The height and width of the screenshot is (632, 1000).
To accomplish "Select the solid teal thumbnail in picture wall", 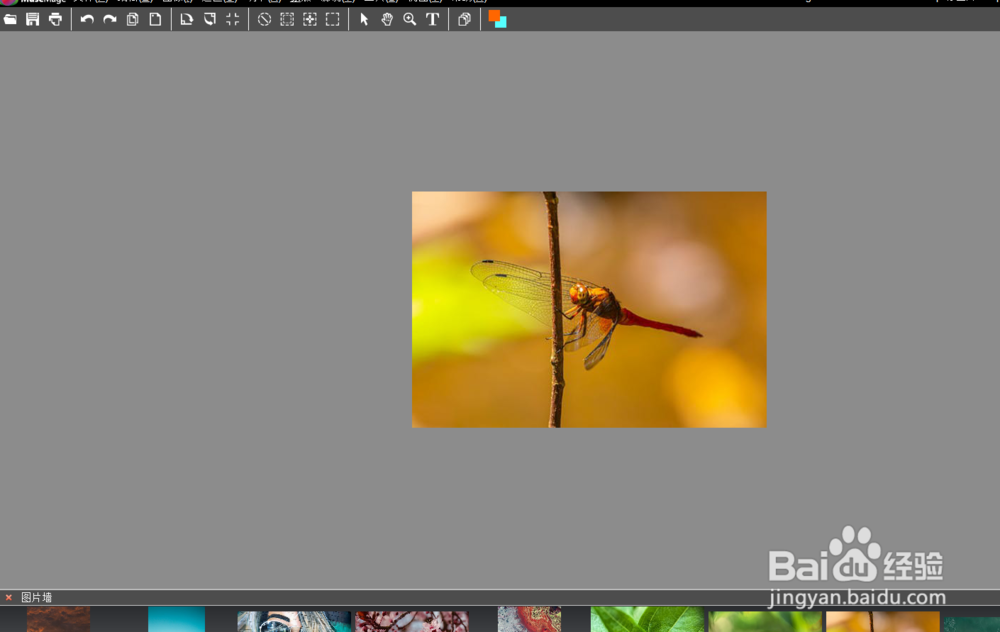I will click(177, 619).
